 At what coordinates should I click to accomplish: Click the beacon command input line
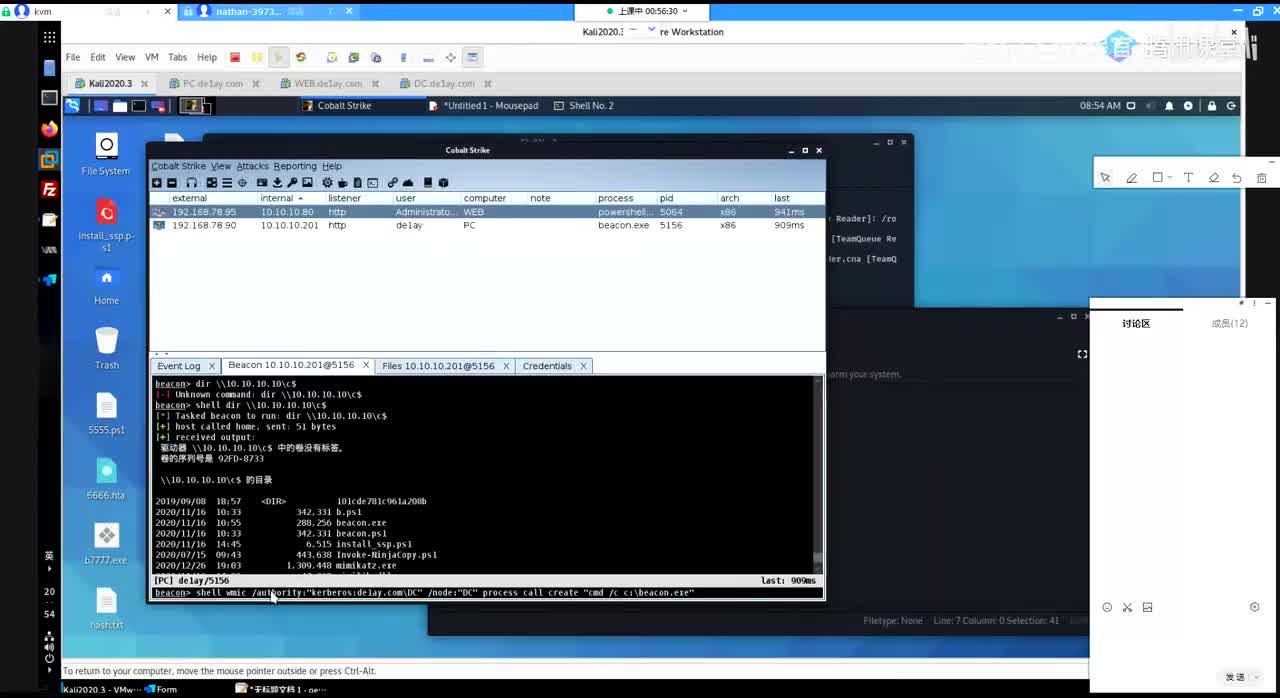(x=486, y=593)
